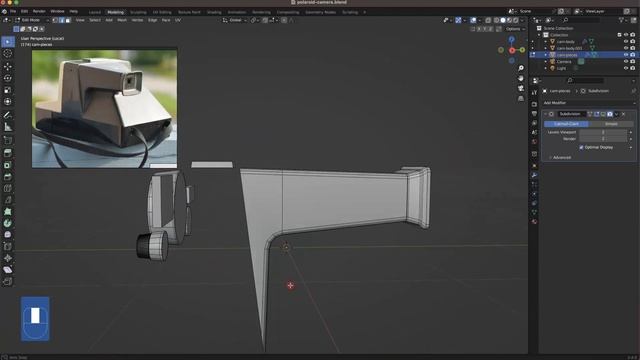Switch to the Sculpting workspace tab
Viewport: 640px width, 360px height.
point(138,12)
